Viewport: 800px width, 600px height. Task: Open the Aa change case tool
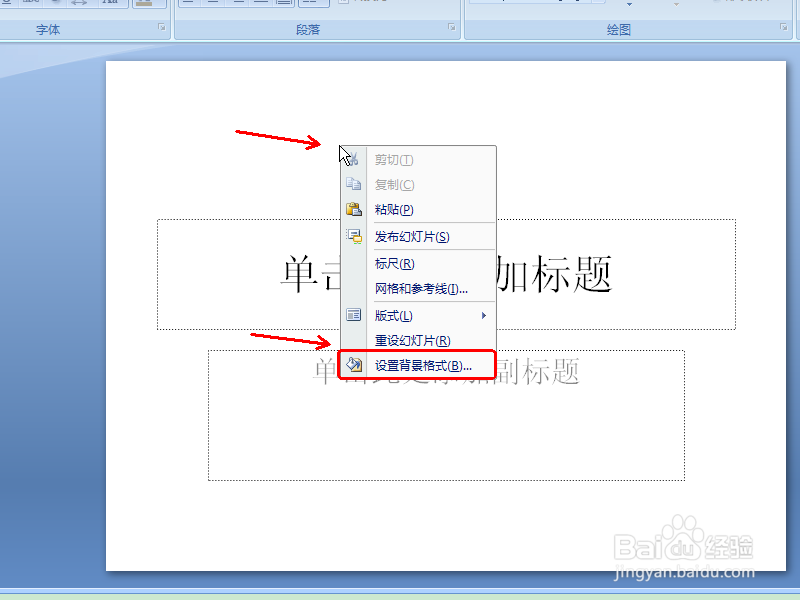[110, 3]
